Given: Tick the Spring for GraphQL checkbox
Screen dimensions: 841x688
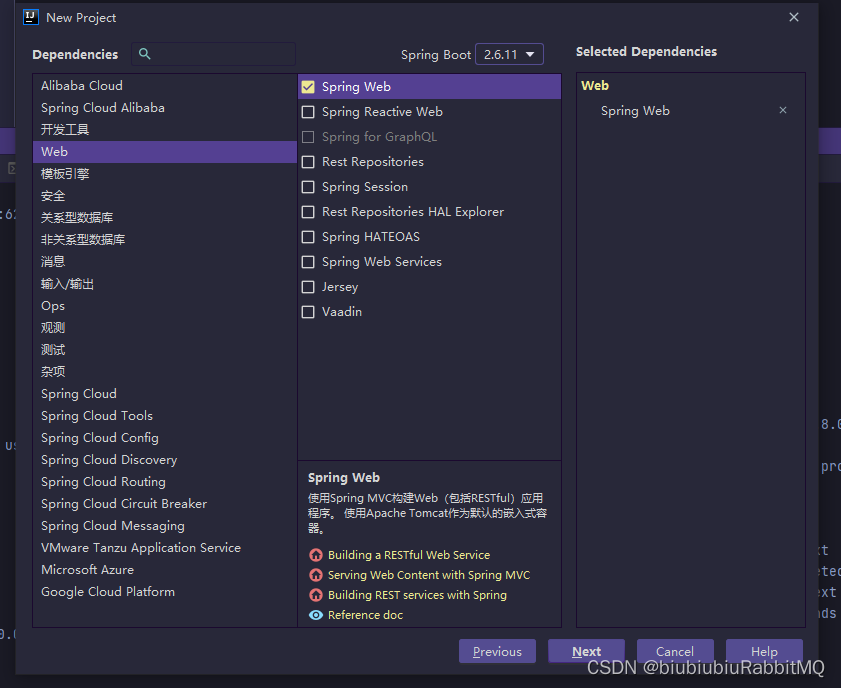Looking at the screenshot, I should [x=308, y=137].
